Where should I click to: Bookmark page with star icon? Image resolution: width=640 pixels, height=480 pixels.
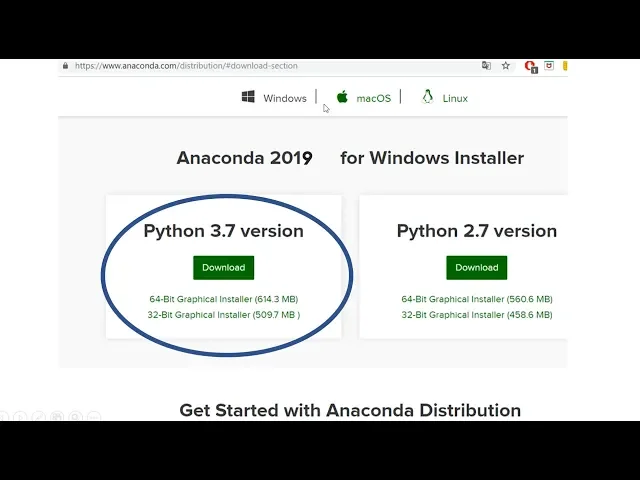(506, 66)
